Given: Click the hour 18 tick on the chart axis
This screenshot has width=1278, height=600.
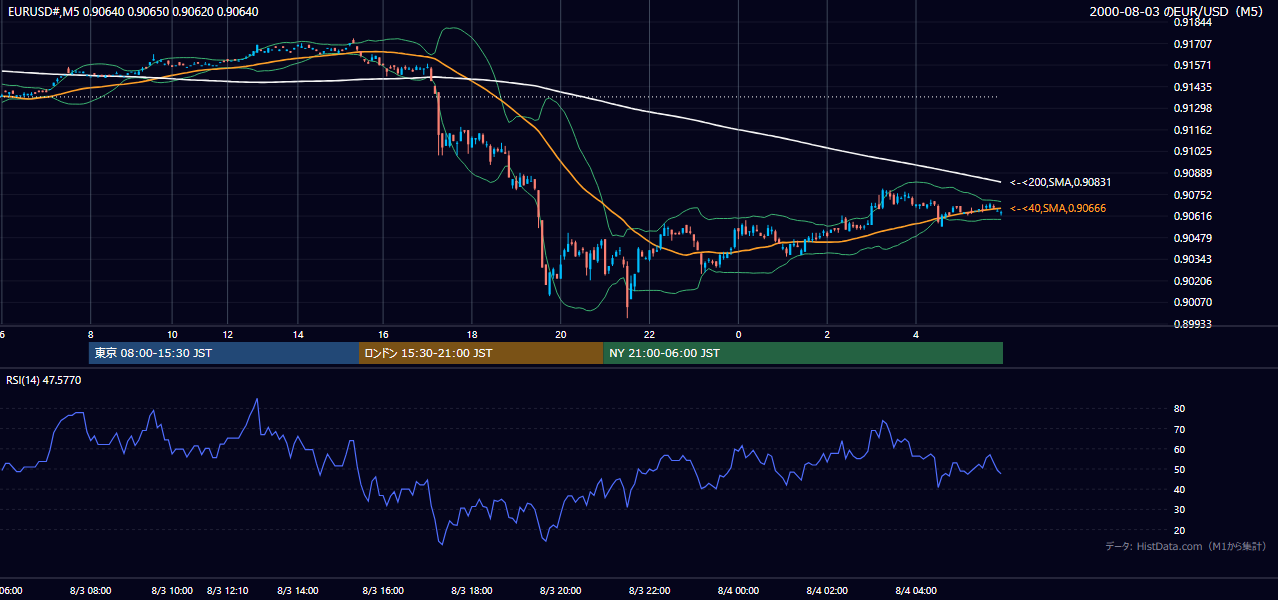Looking at the screenshot, I should pos(472,334).
